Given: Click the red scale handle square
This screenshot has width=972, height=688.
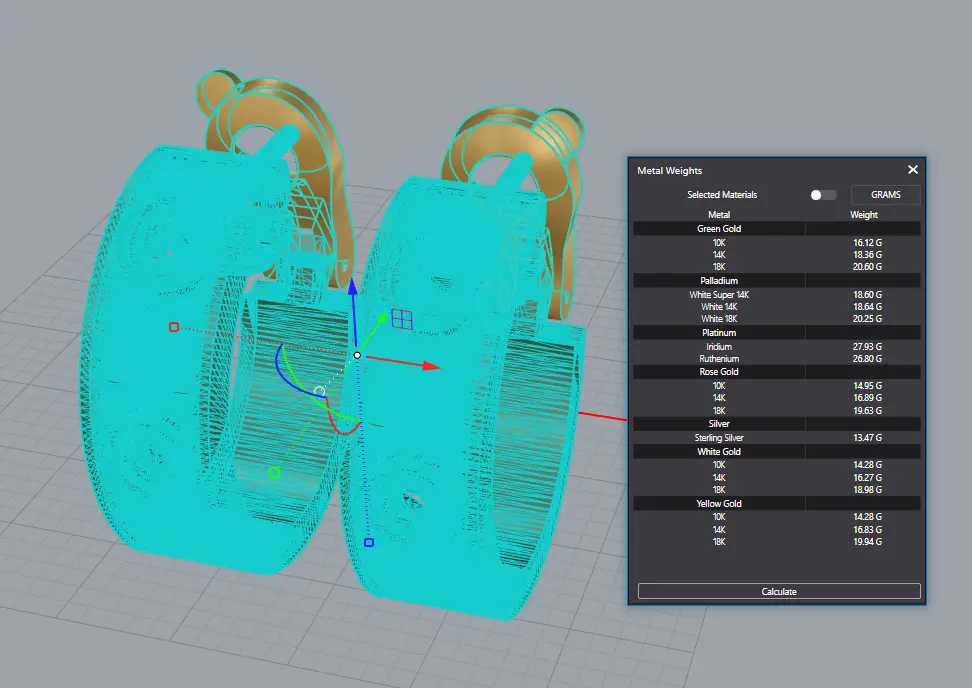Looking at the screenshot, I should pos(174,327).
